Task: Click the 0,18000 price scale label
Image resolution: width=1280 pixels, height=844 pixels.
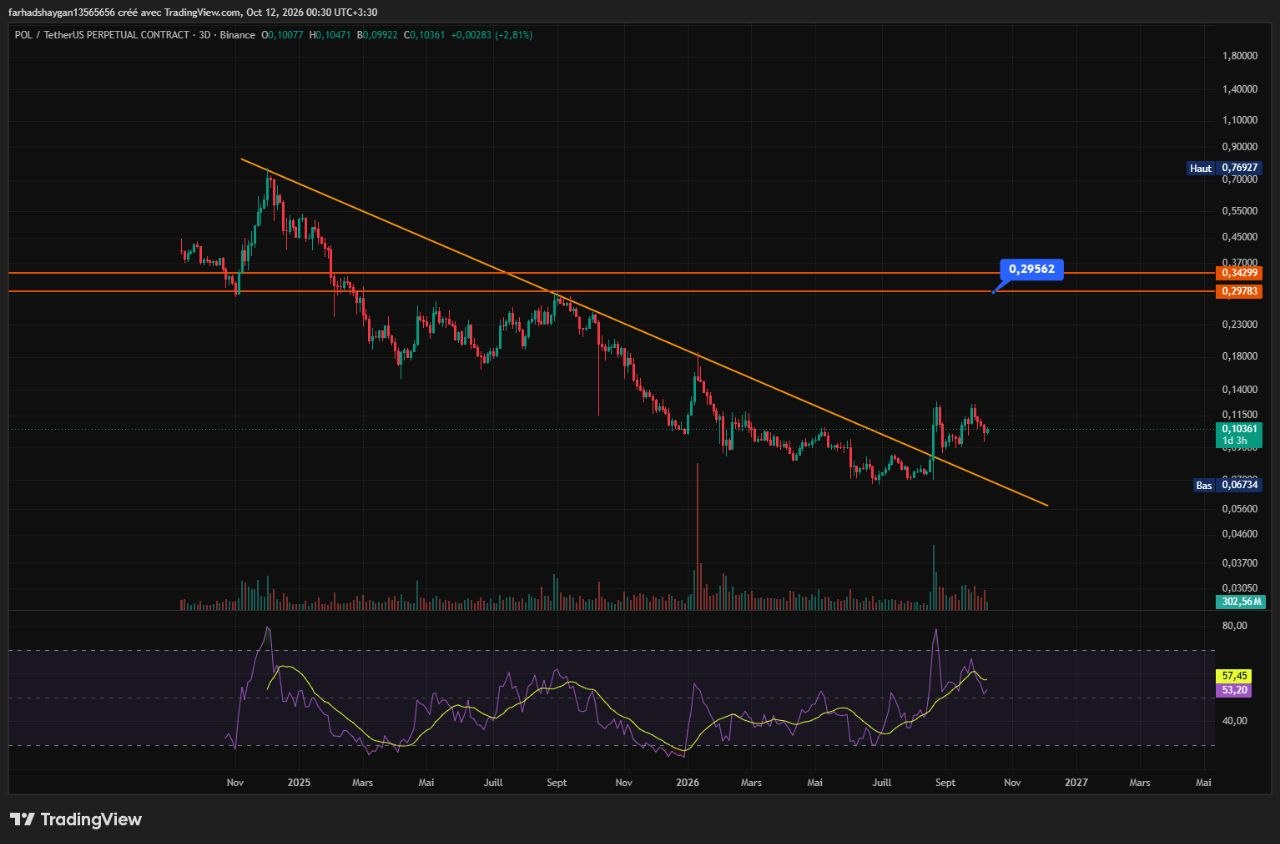Action: point(1240,356)
